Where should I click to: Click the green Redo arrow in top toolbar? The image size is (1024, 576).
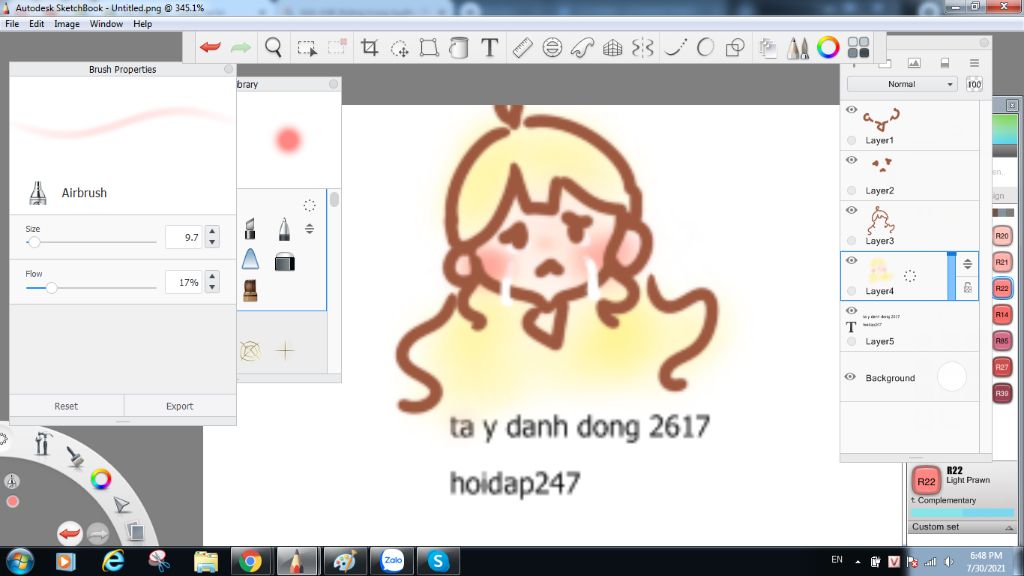point(241,48)
